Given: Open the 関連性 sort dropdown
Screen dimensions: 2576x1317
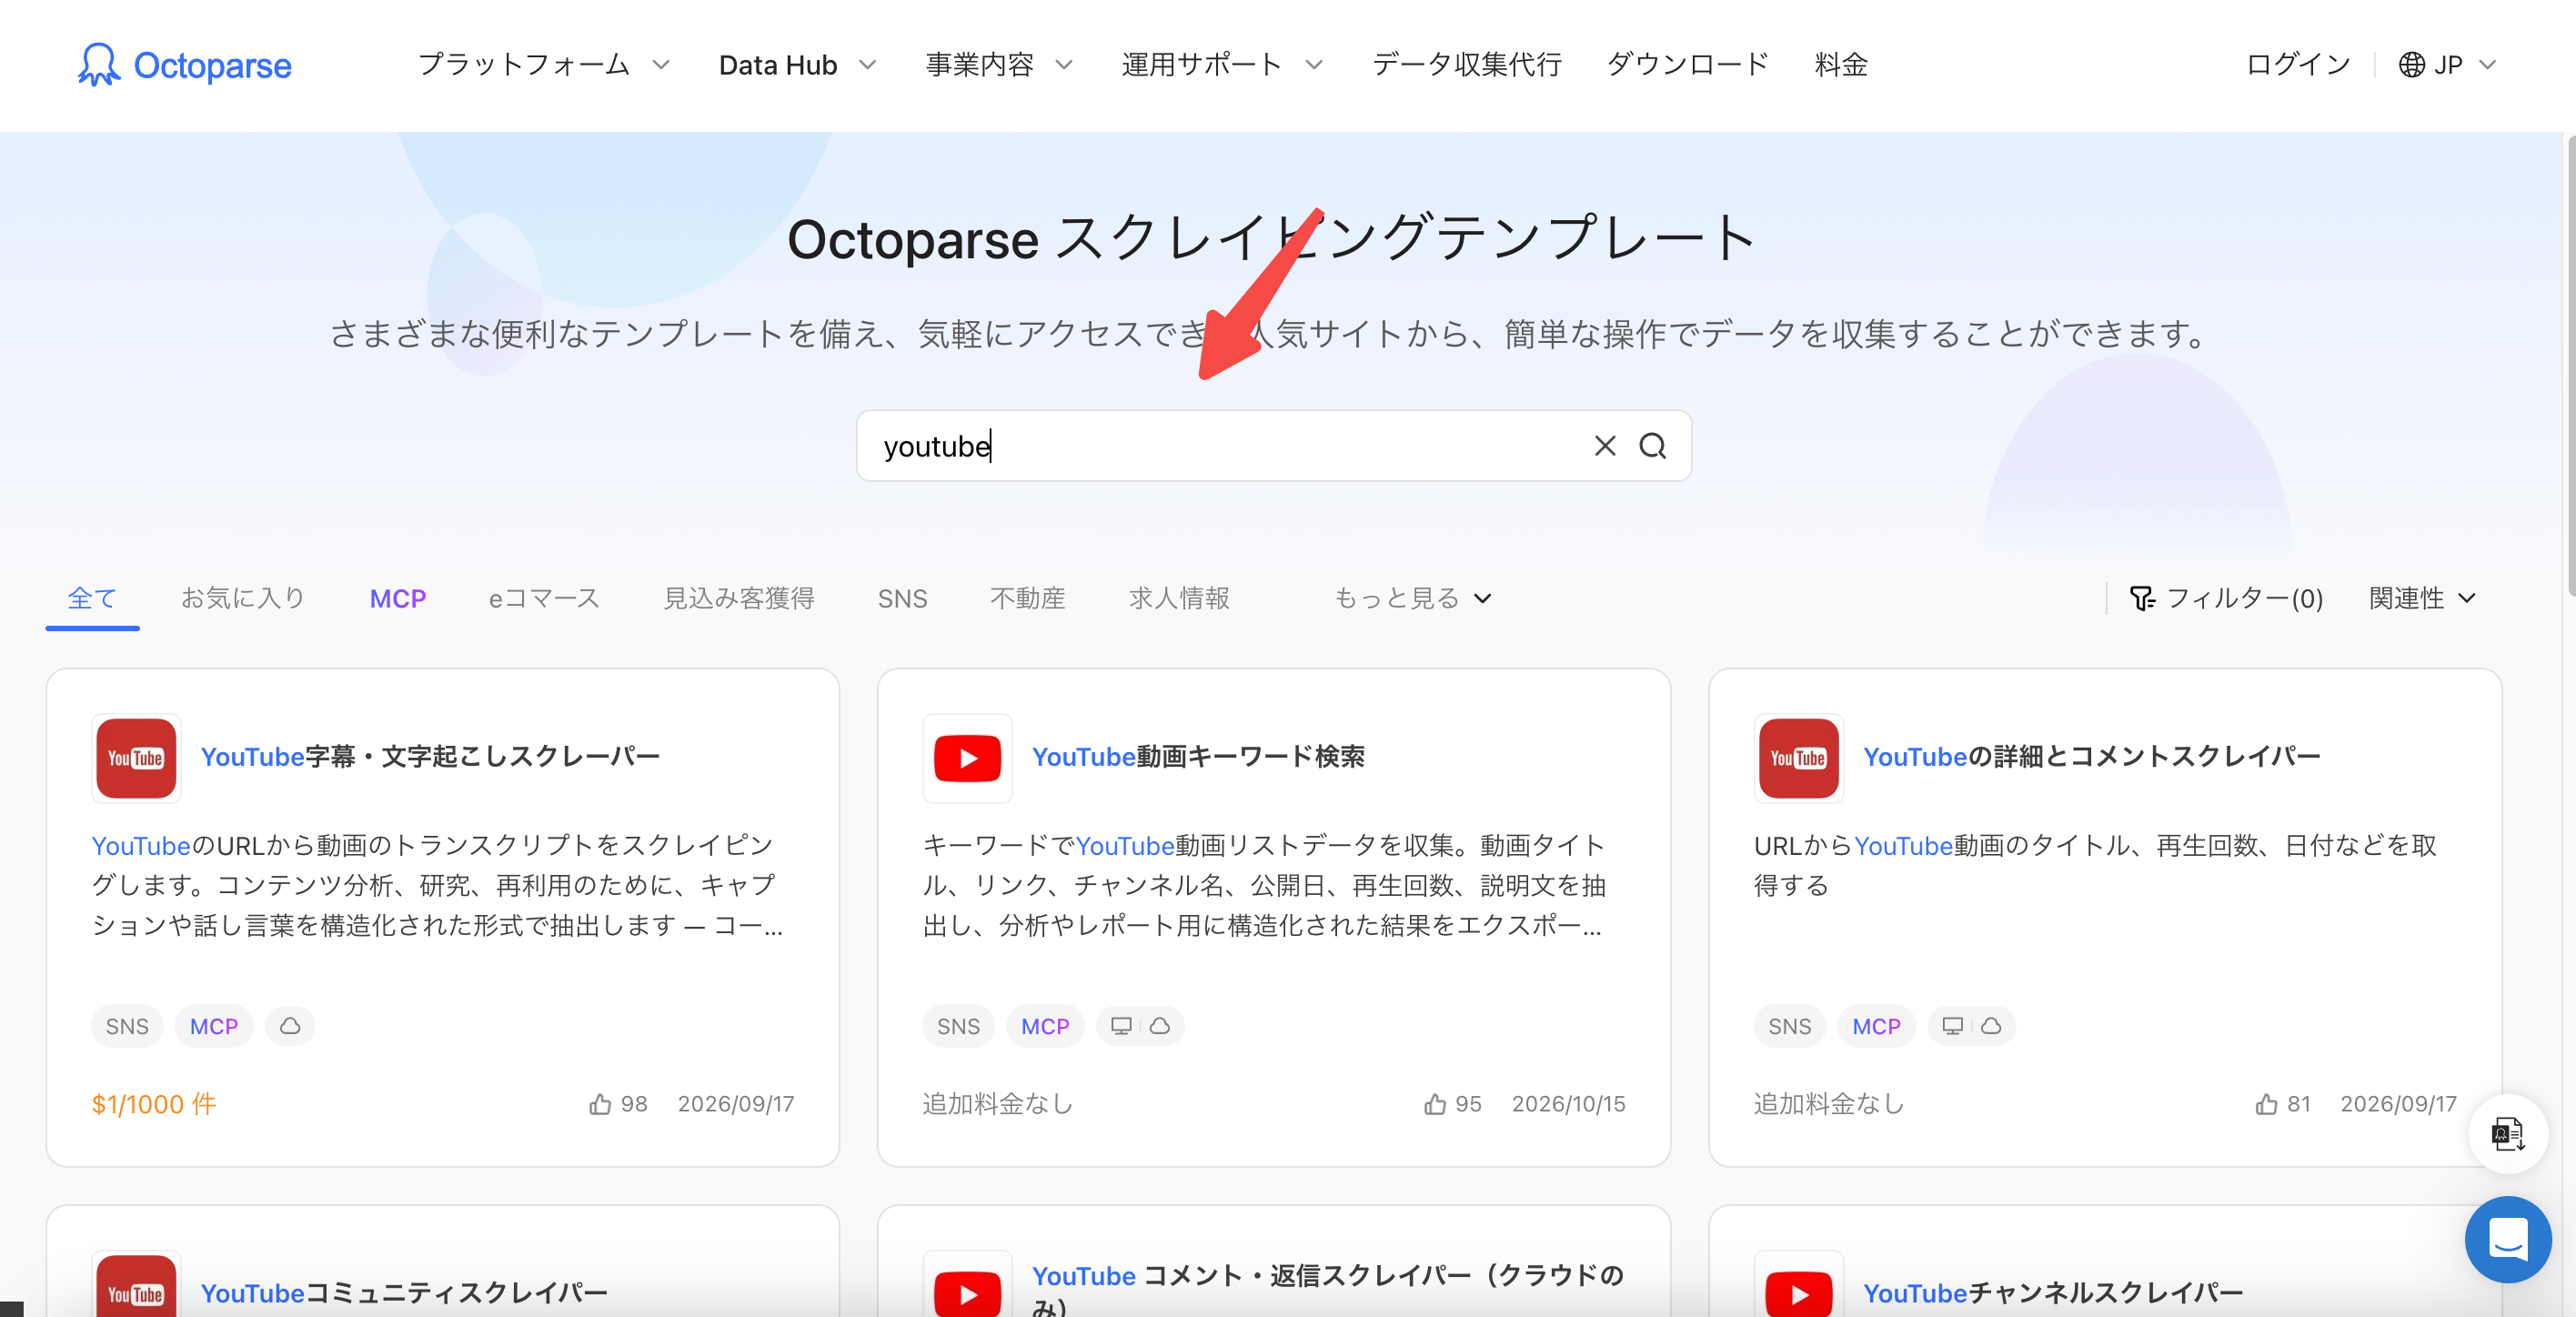Looking at the screenshot, I should coord(2421,598).
